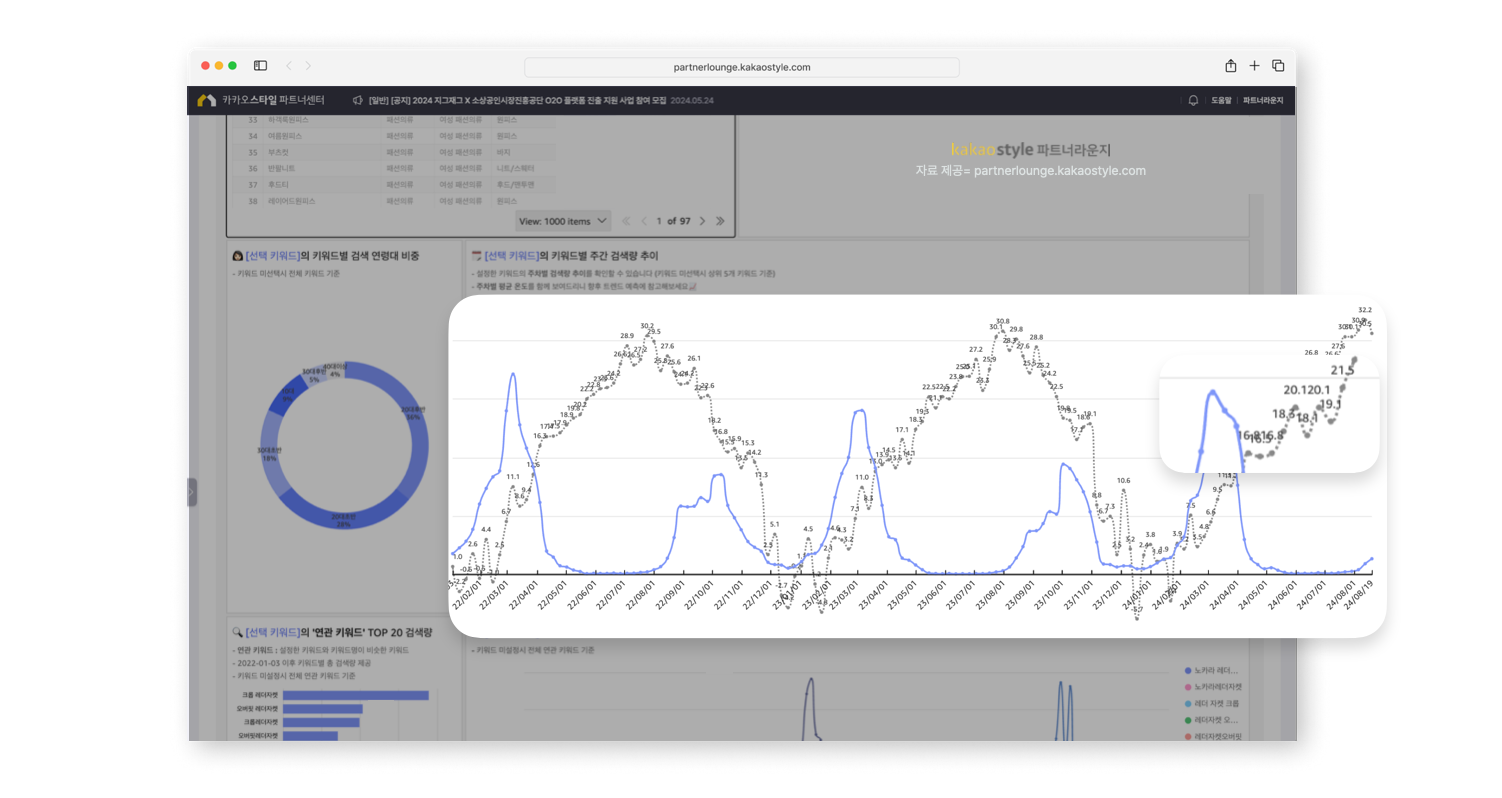Open the 파트너라운지 link in header
Viewport: 1502px width, 798px height.
coord(1263,100)
